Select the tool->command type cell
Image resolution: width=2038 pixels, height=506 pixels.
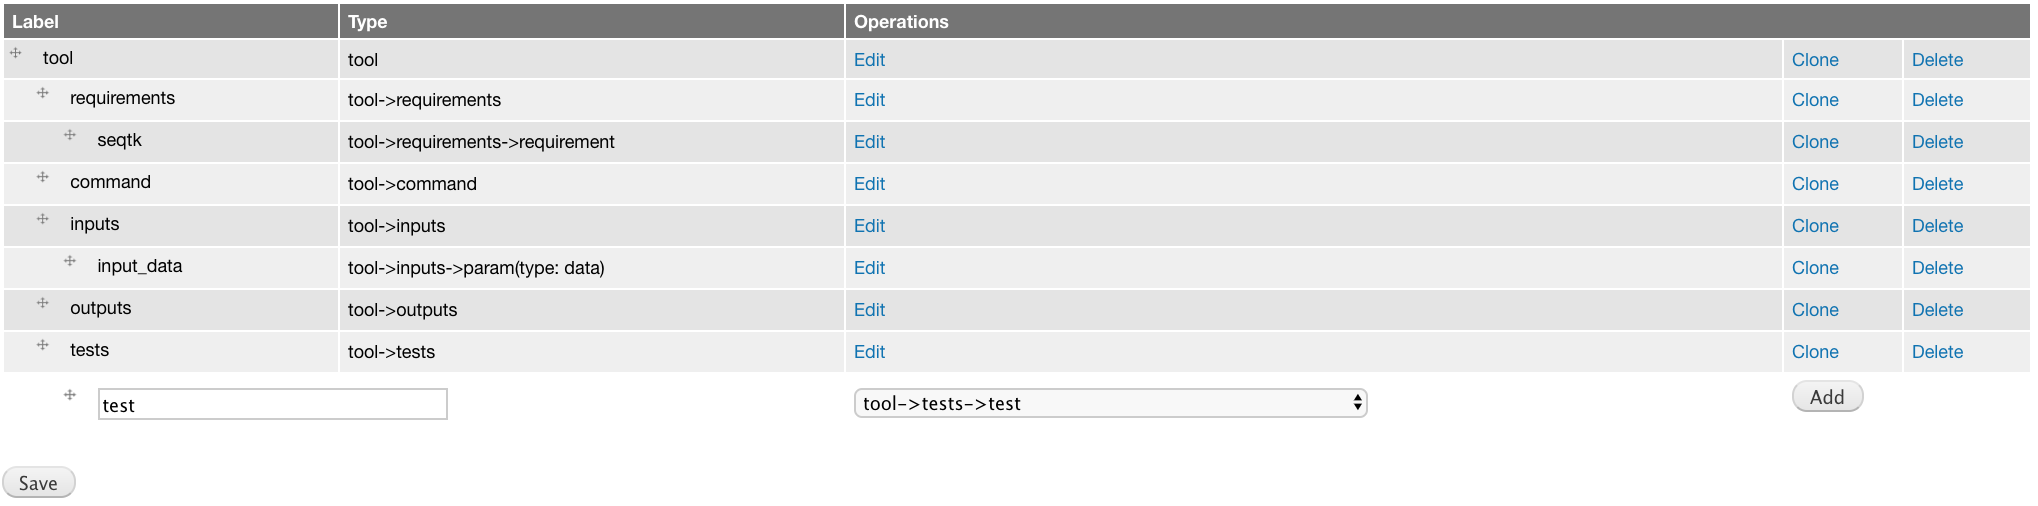coord(592,184)
